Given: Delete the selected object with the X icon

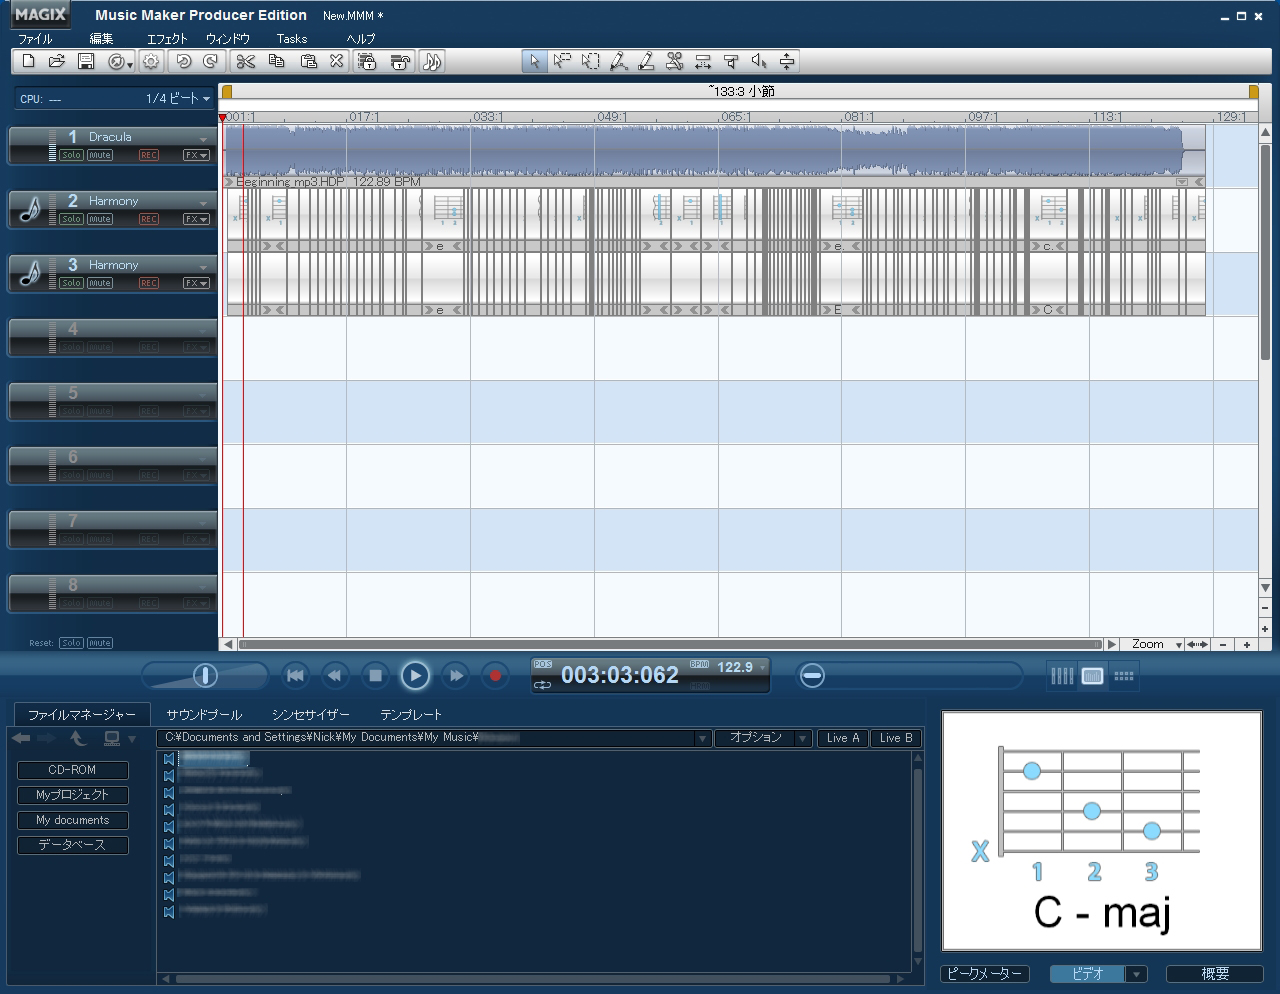Looking at the screenshot, I should [337, 61].
